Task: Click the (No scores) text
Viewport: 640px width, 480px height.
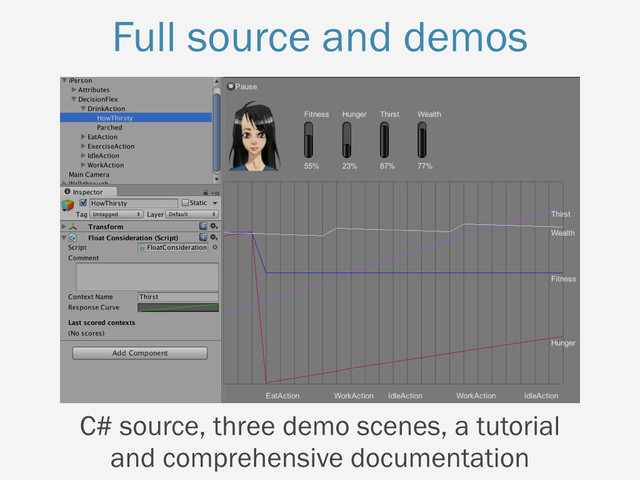Action: click(x=86, y=333)
